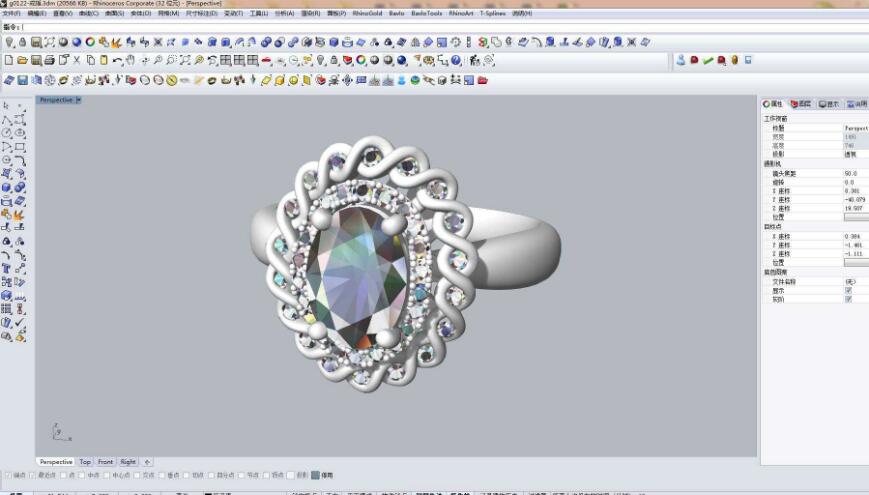The width and height of the screenshot is (869, 495).
Task: Click the green check mark icon near the properties panel
Action: point(708,60)
